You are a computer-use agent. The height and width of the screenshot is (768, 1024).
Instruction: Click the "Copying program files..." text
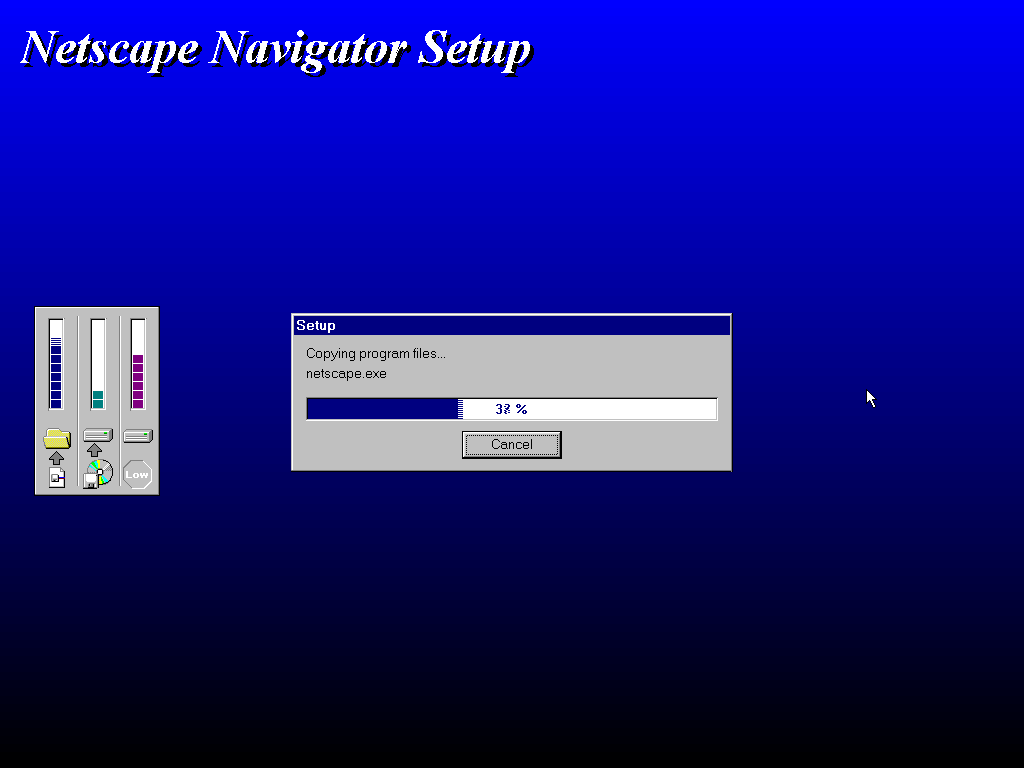point(376,353)
